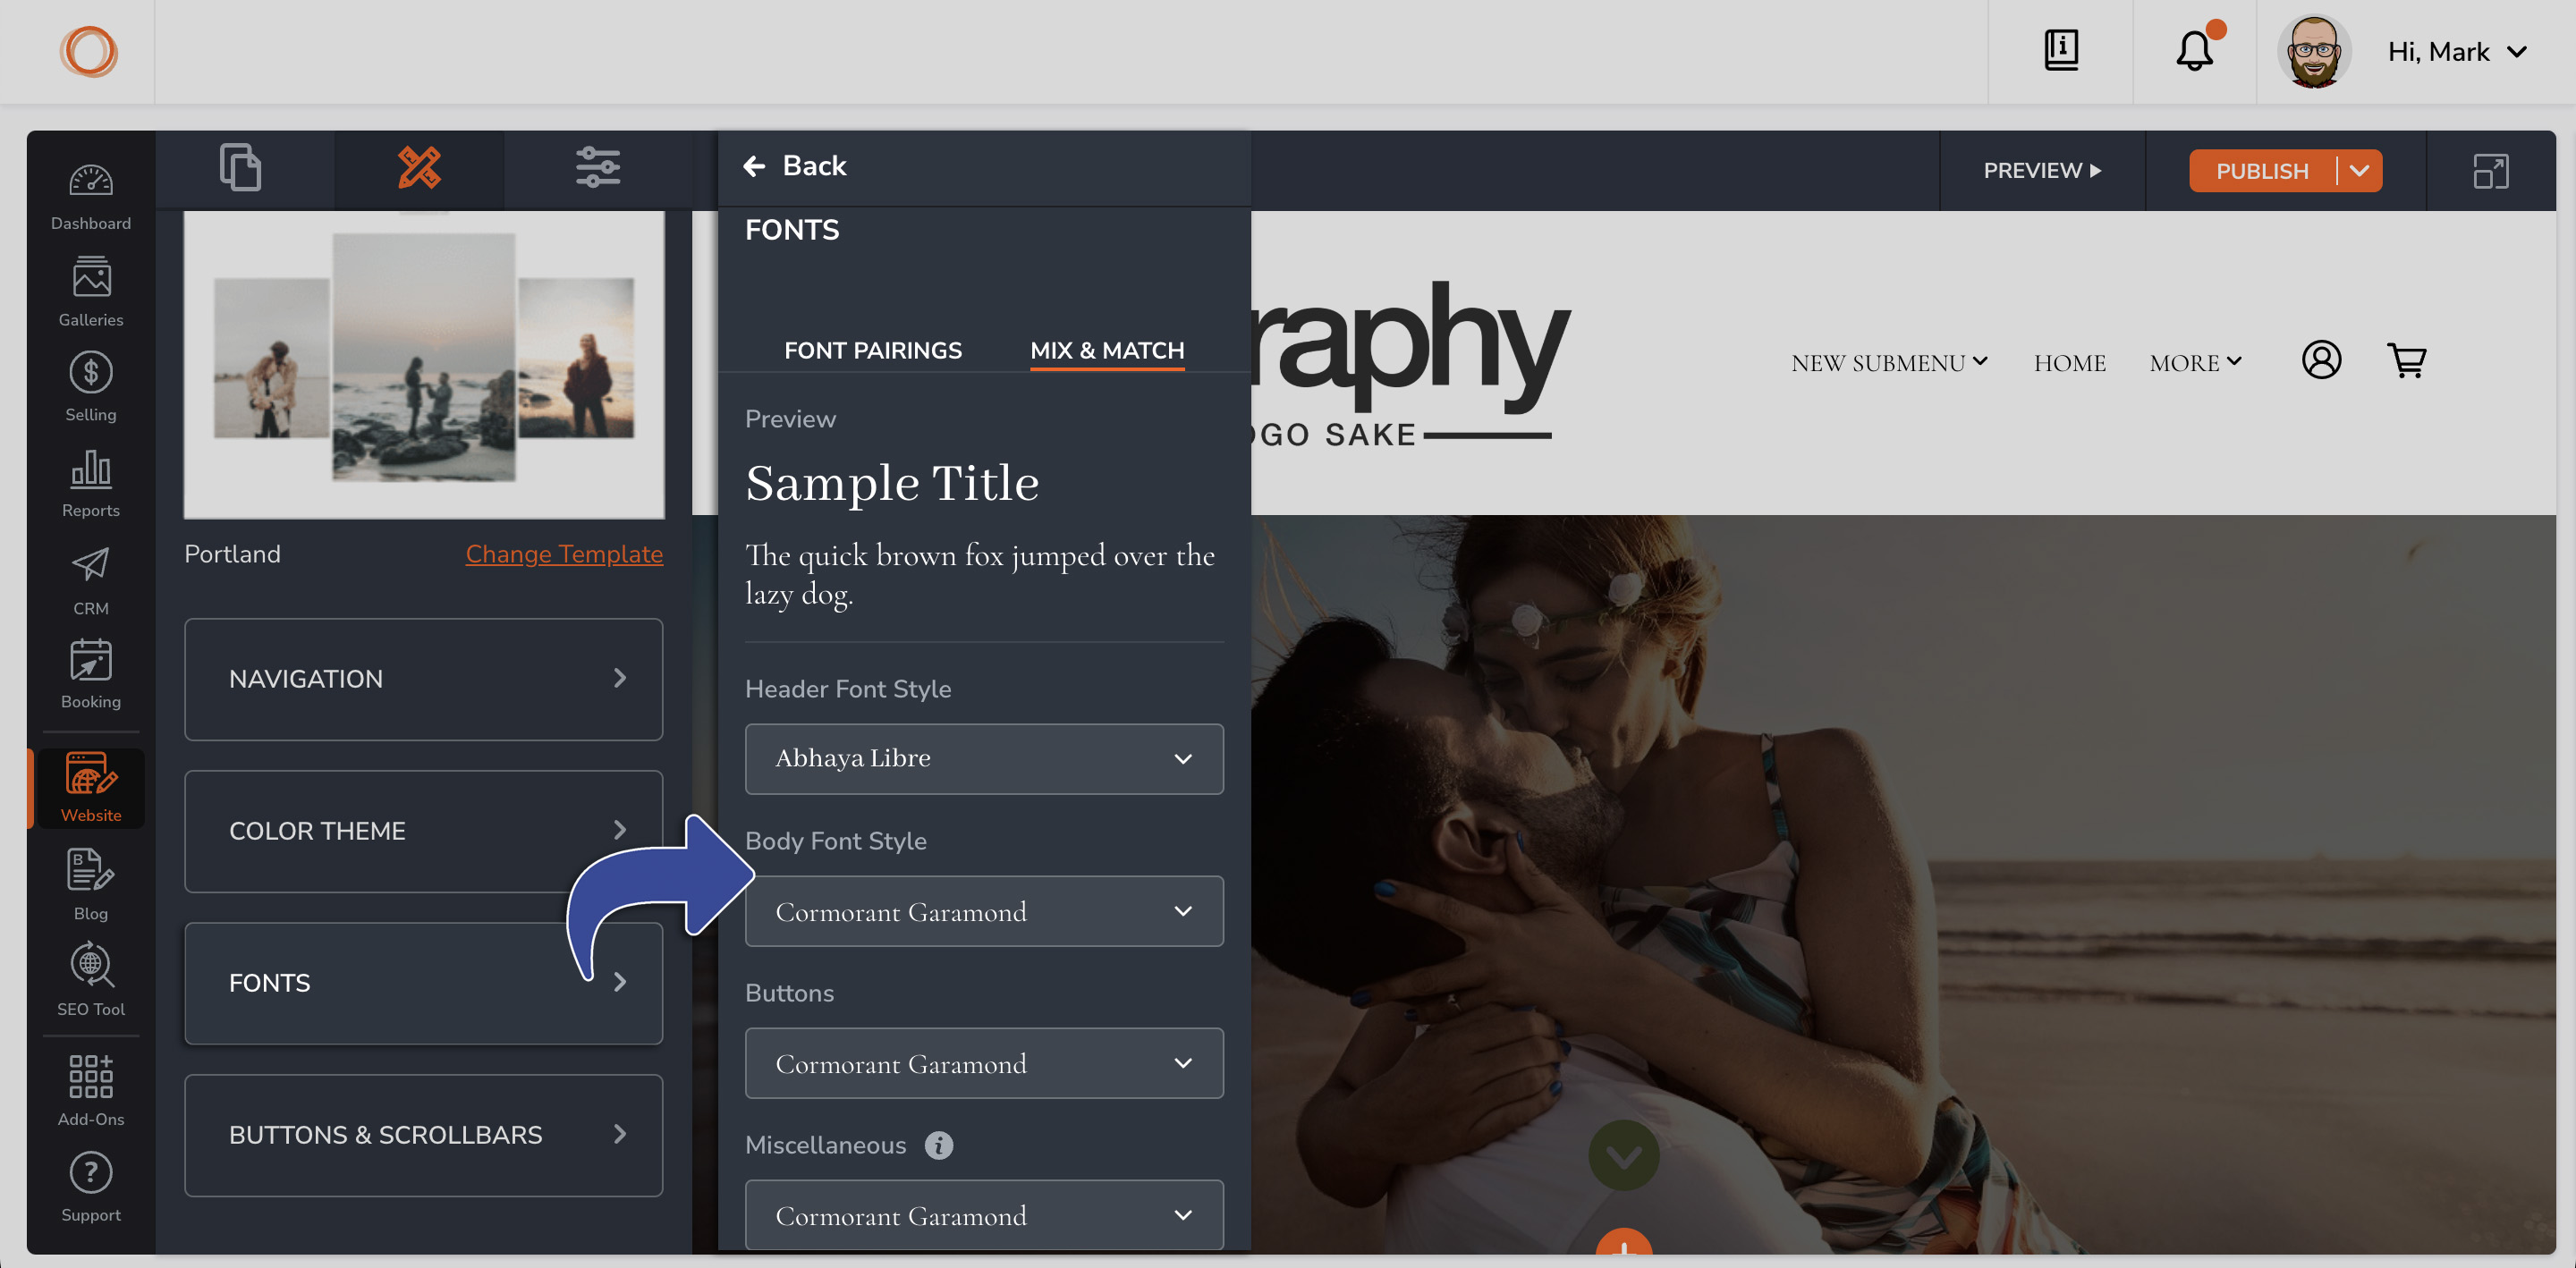Click the Portland template thumbnail

click(x=424, y=364)
